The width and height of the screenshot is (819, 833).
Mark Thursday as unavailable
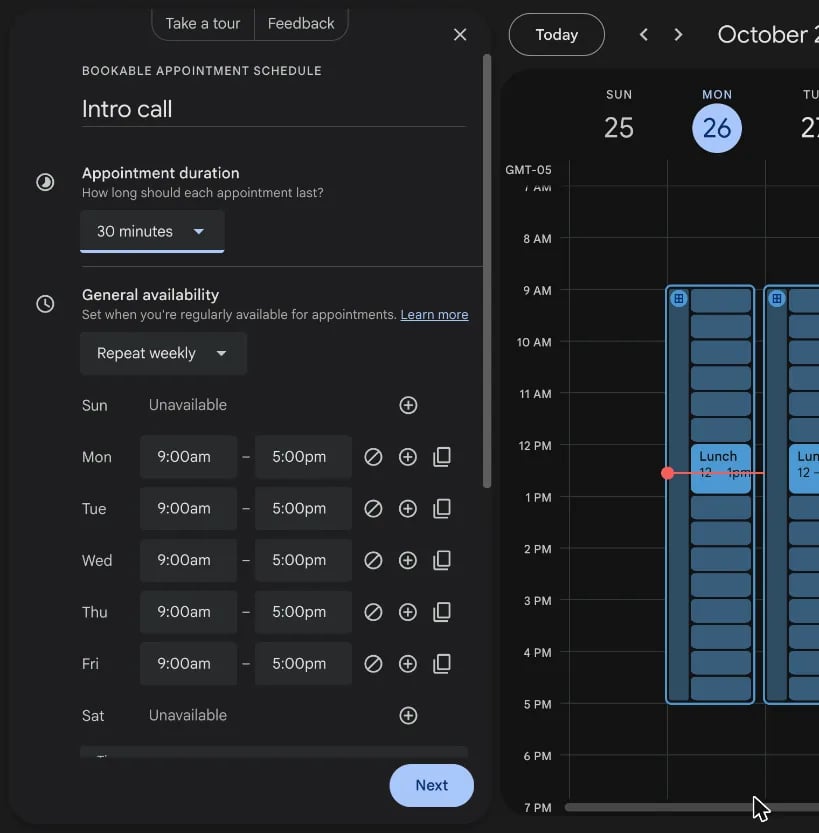373,612
